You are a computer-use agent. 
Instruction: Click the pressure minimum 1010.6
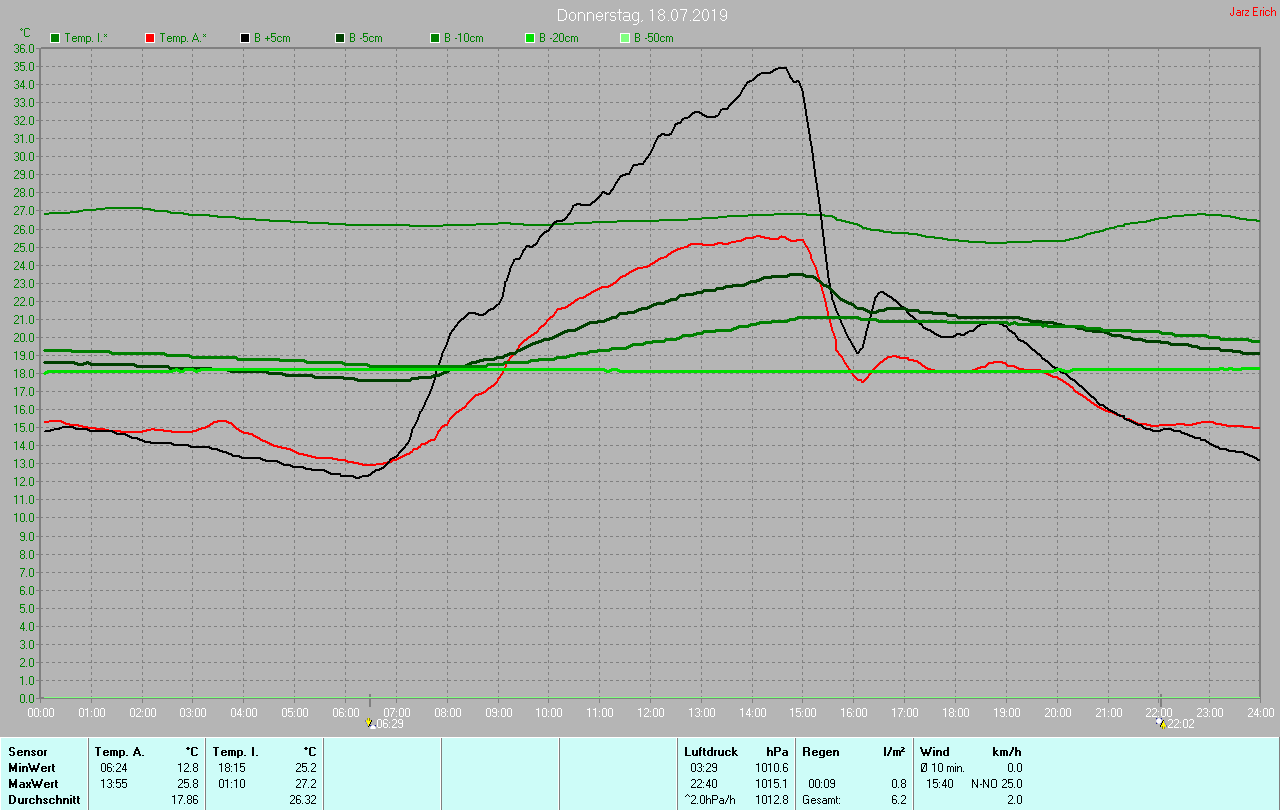click(x=772, y=767)
